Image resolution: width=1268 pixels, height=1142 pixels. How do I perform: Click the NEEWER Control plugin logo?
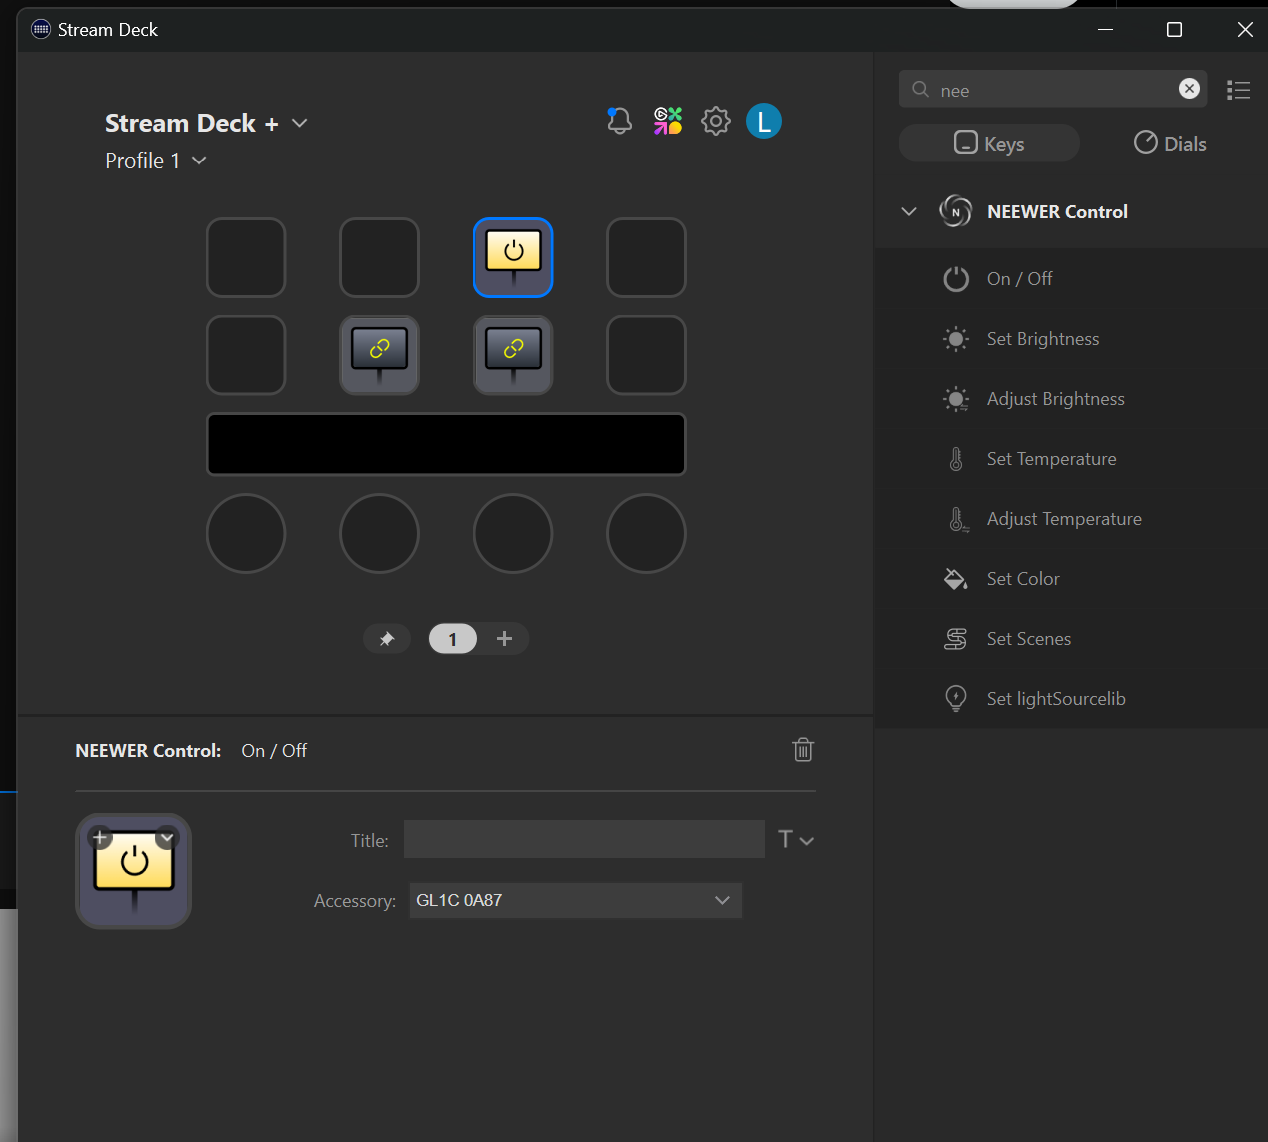[x=956, y=211]
